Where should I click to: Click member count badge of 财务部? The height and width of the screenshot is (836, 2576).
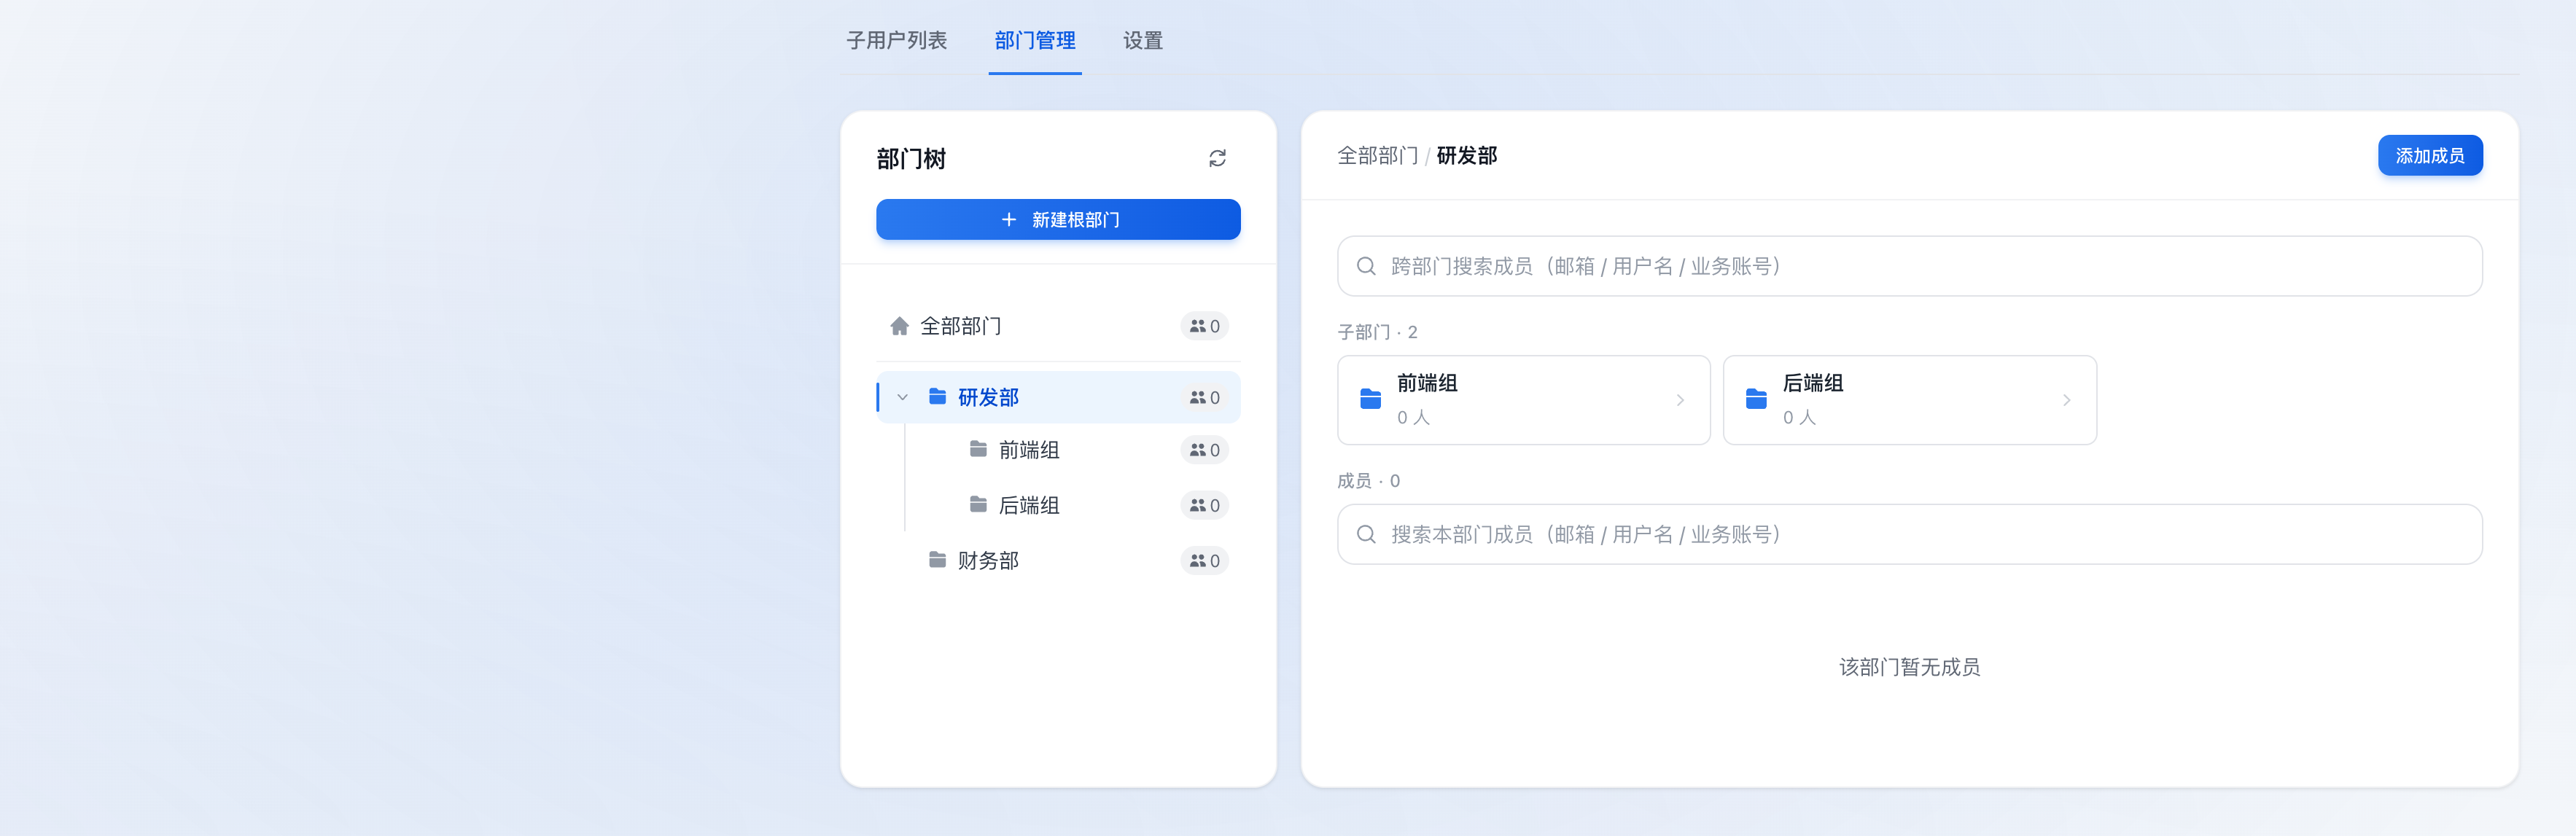coord(1204,560)
